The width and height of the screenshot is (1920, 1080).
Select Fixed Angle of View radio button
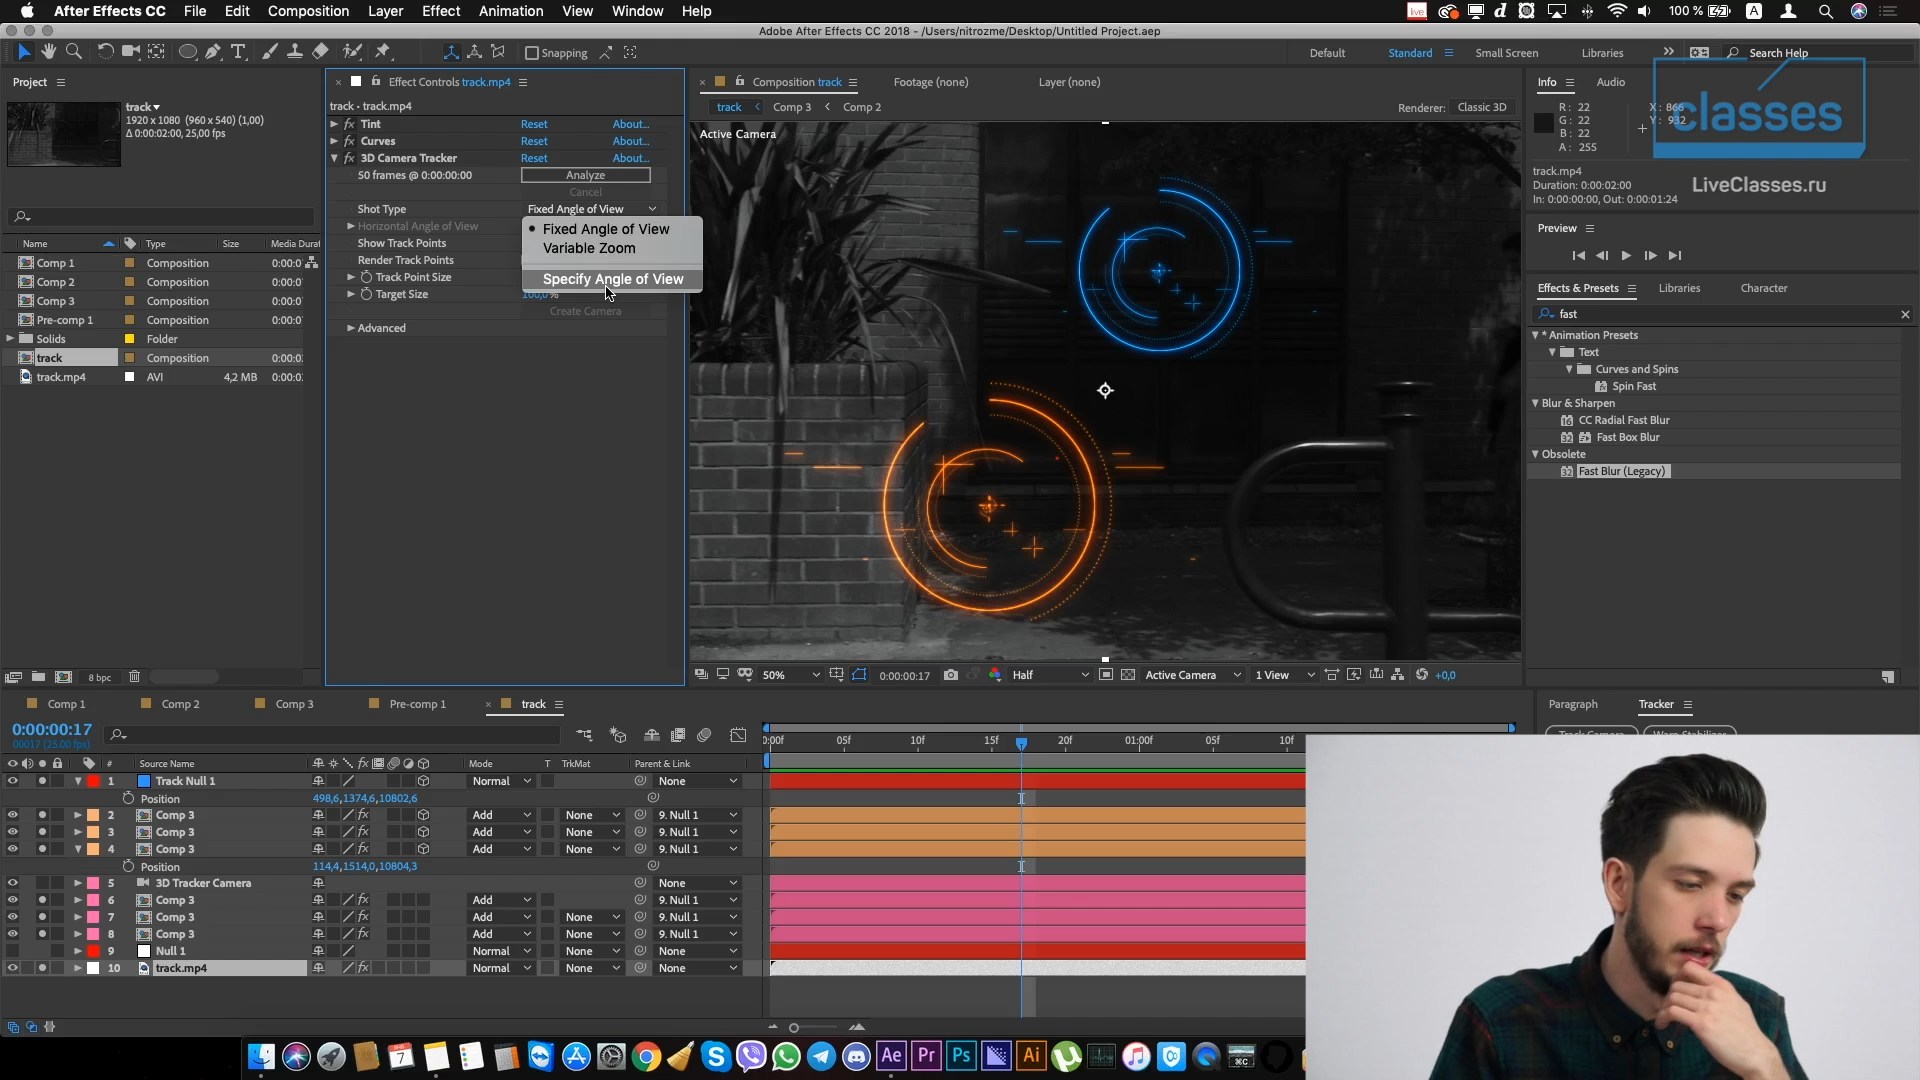[x=605, y=228]
